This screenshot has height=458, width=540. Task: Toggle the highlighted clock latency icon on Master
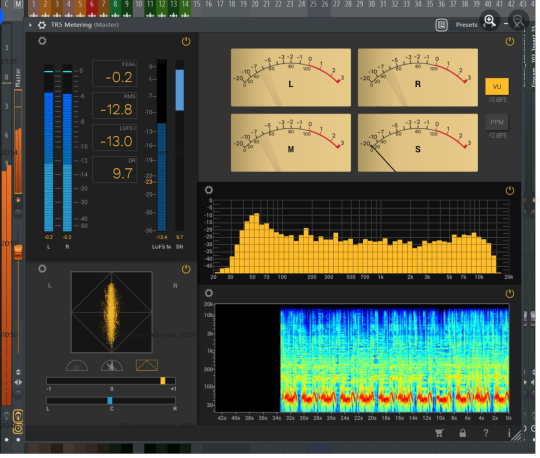pos(18,429)
